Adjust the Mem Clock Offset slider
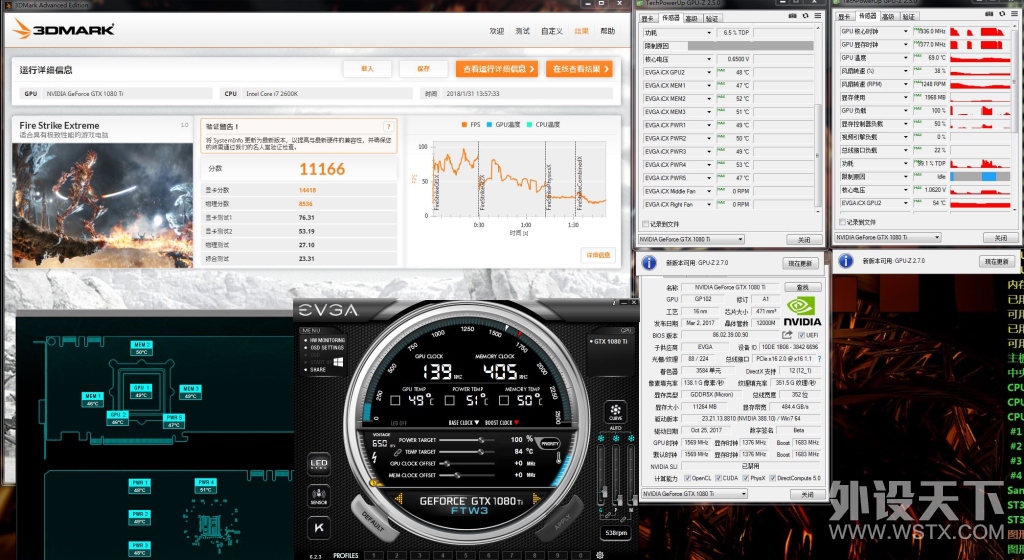1024x560 pixels. [x=468, y=475]
